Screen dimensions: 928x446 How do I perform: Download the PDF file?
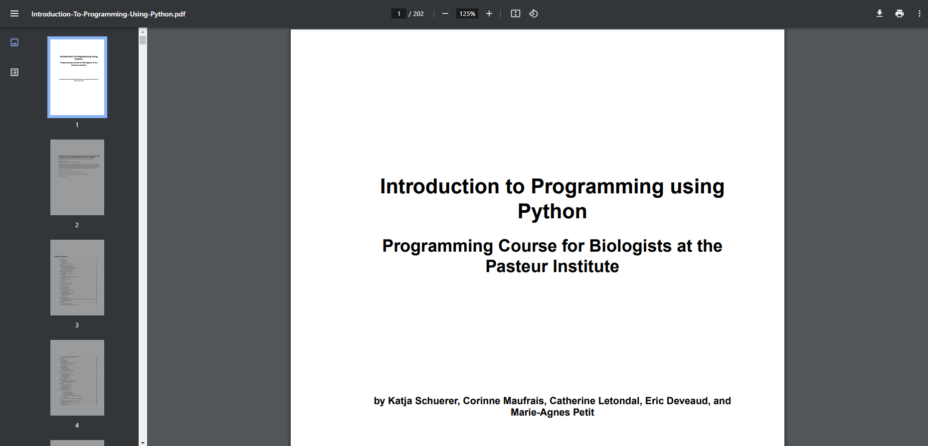click(880, 14)
